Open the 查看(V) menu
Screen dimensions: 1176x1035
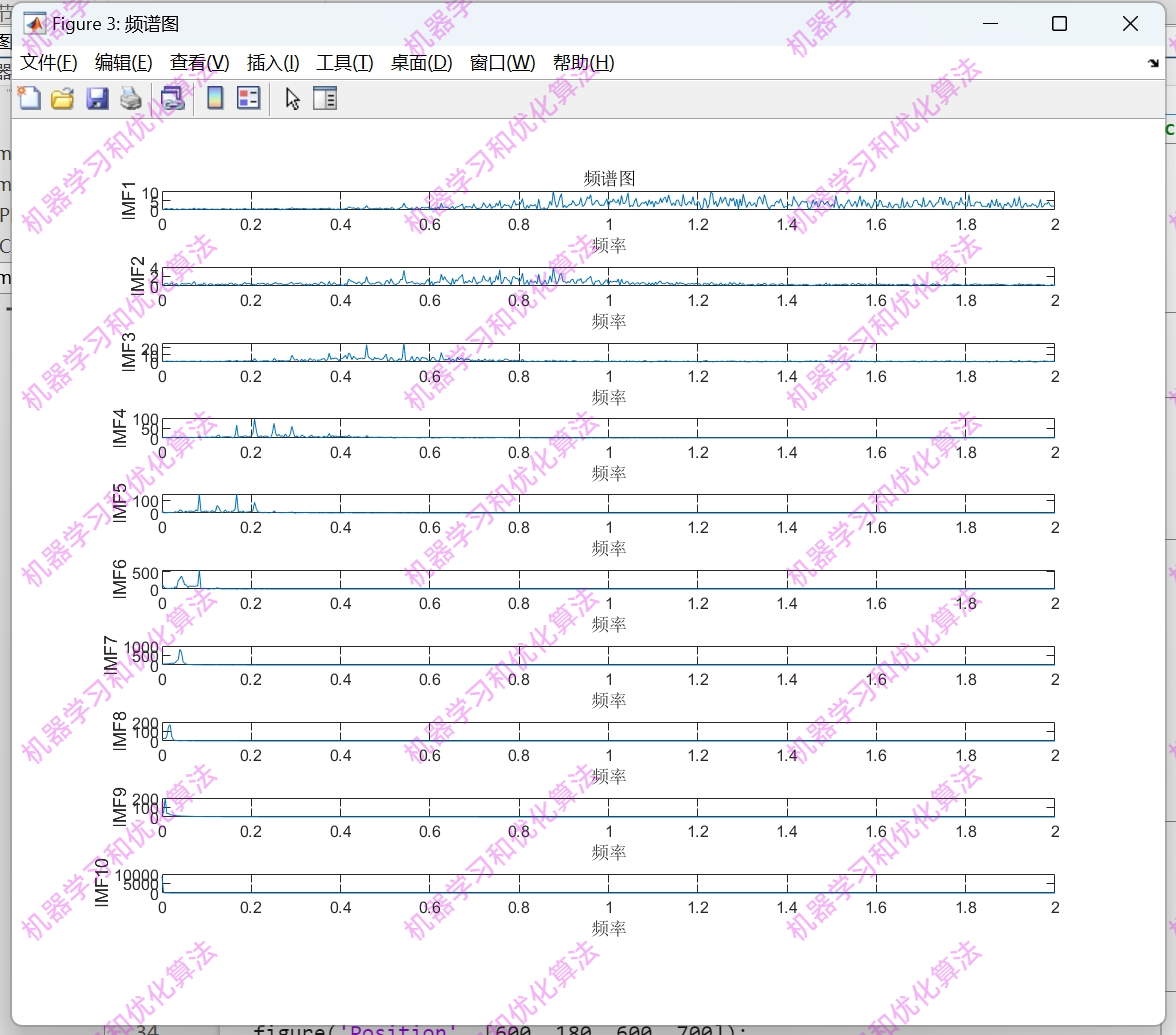click(200, 63)
